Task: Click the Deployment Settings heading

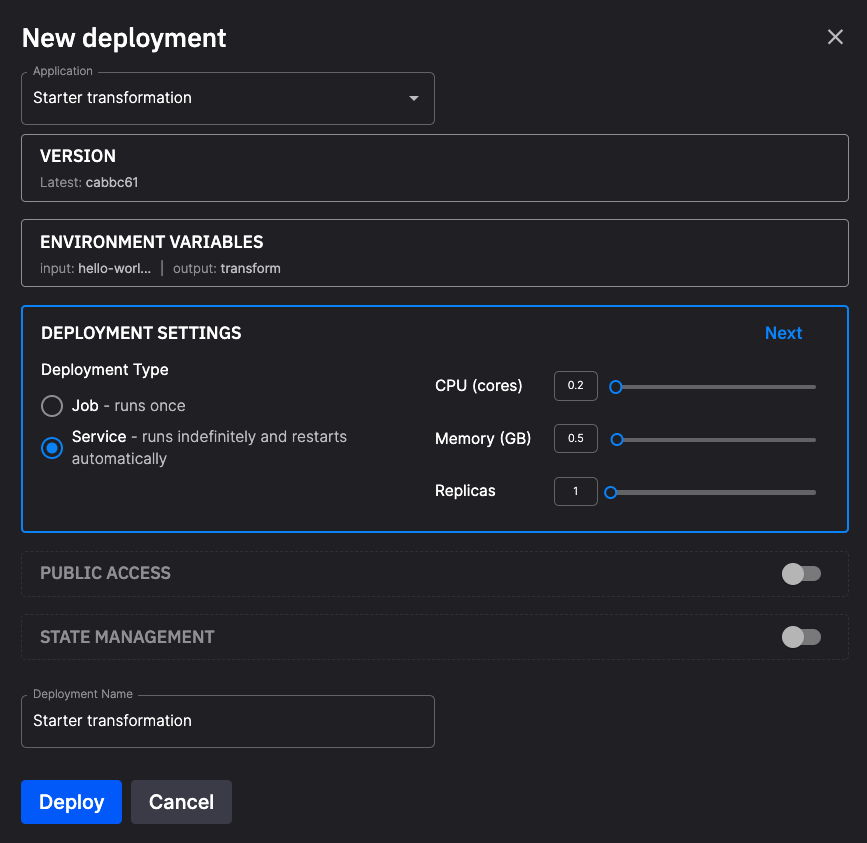Action: click(141, 333)
